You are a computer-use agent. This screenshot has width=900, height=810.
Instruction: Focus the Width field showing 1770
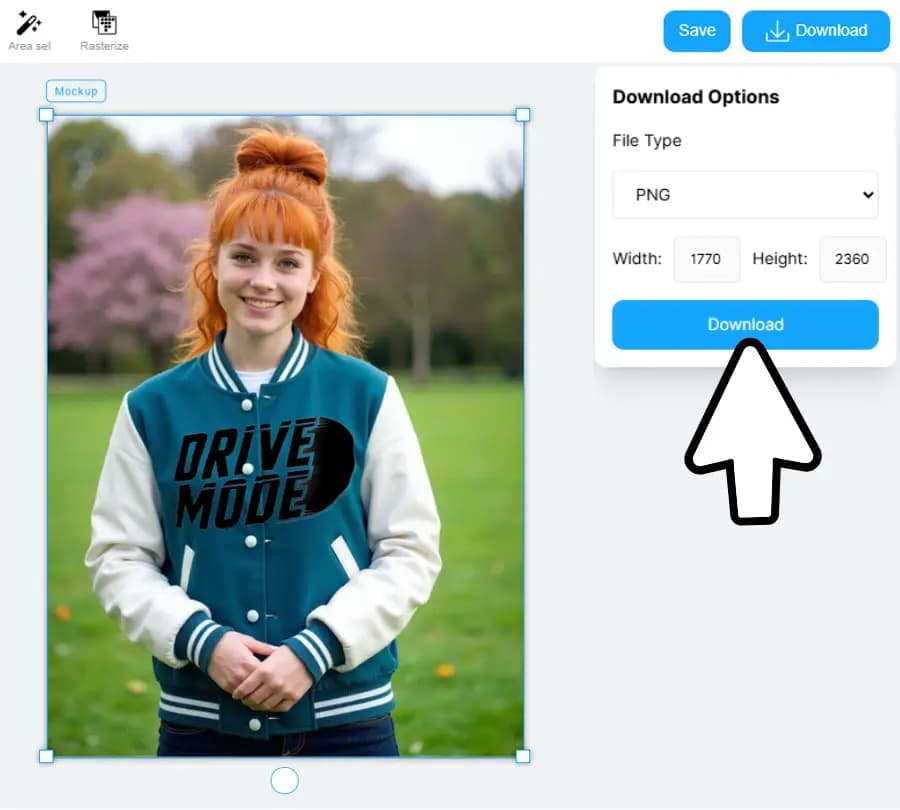[706, 259]
